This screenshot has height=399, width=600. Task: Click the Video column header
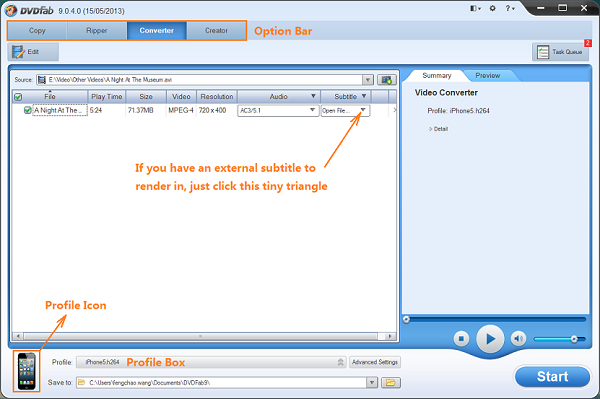[x=181, y=97]
